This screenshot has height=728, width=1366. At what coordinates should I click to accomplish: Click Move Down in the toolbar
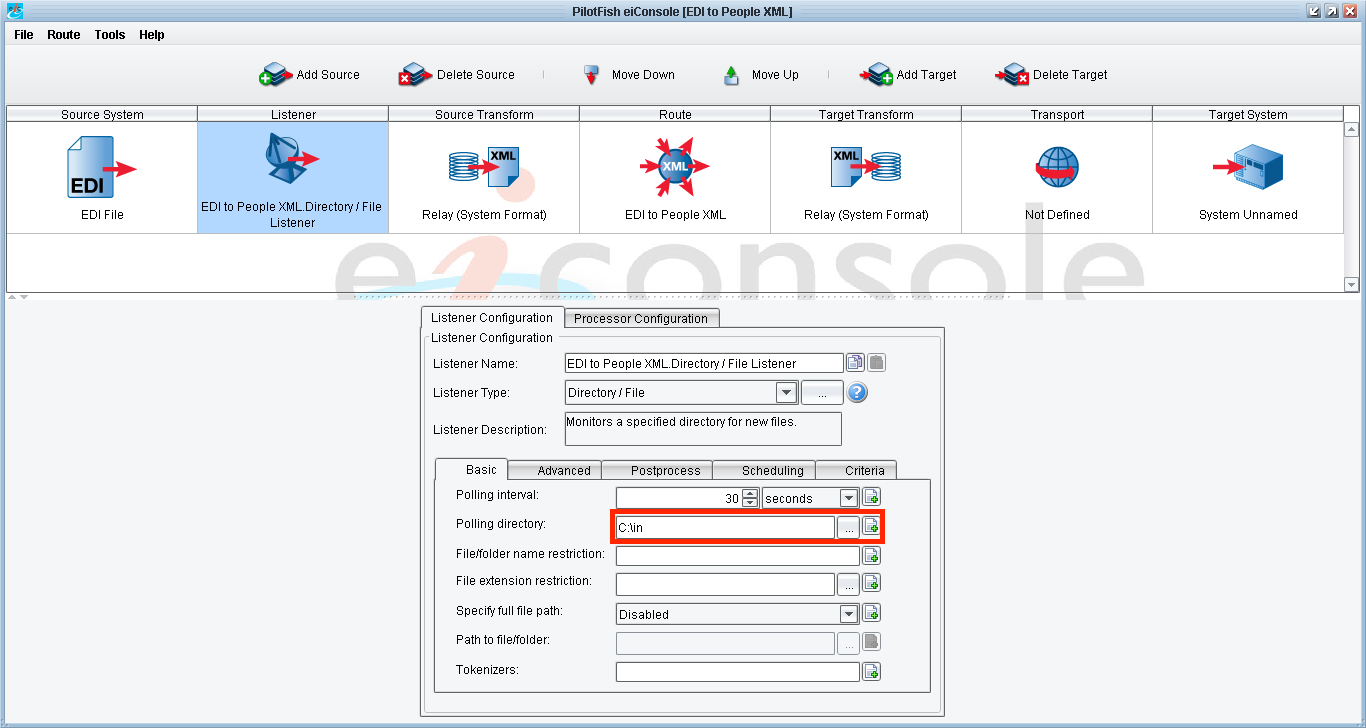point(629,75)
